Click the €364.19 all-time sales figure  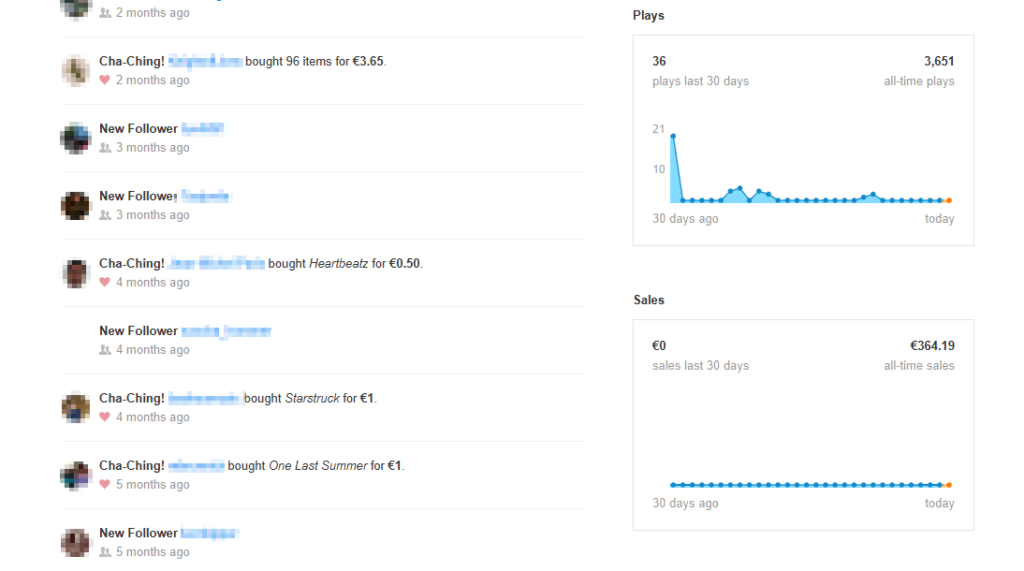pyautogui.click(x=932, y=346)
